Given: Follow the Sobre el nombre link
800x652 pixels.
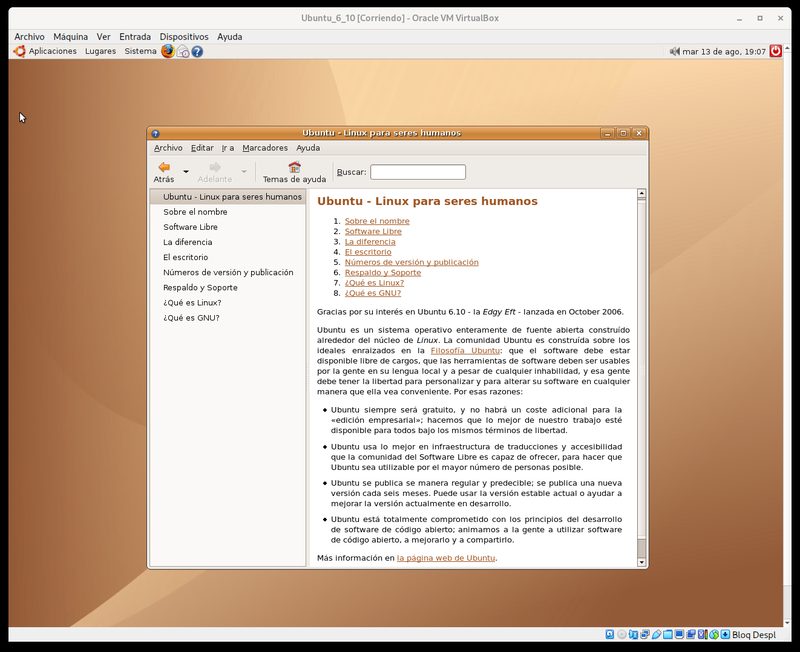Looking at the screenshot, I should coord(377,221).
